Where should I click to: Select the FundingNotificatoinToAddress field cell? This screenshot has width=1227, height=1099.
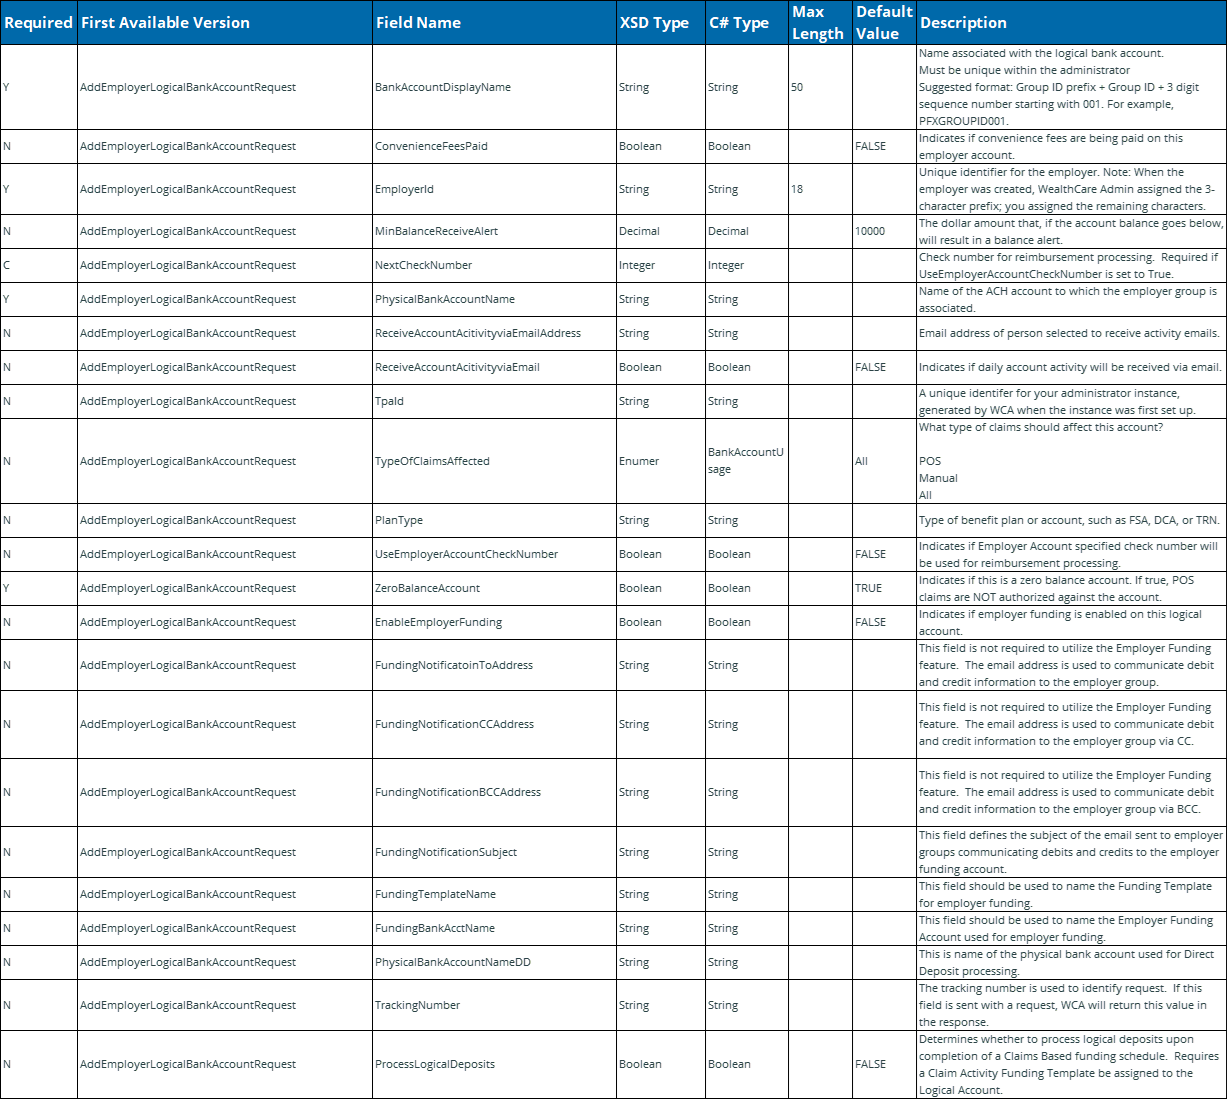pos(494,665)
